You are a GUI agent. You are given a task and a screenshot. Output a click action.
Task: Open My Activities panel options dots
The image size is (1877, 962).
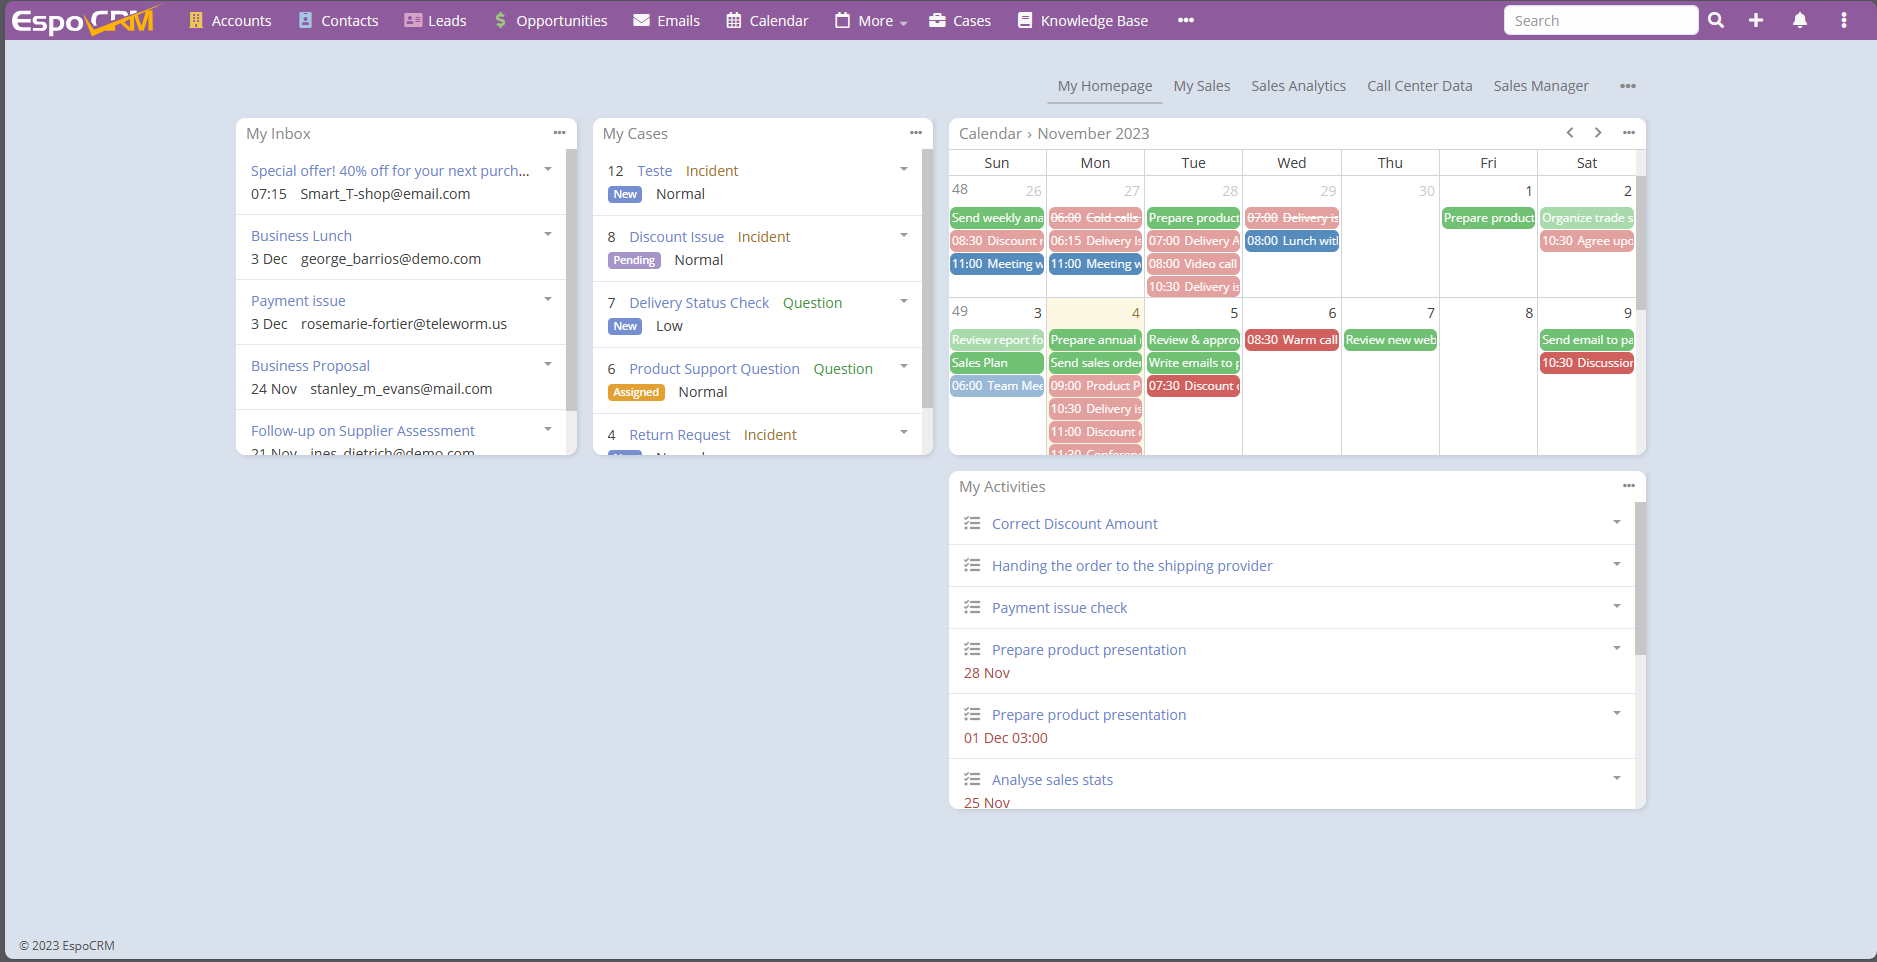click(1629, 486)
